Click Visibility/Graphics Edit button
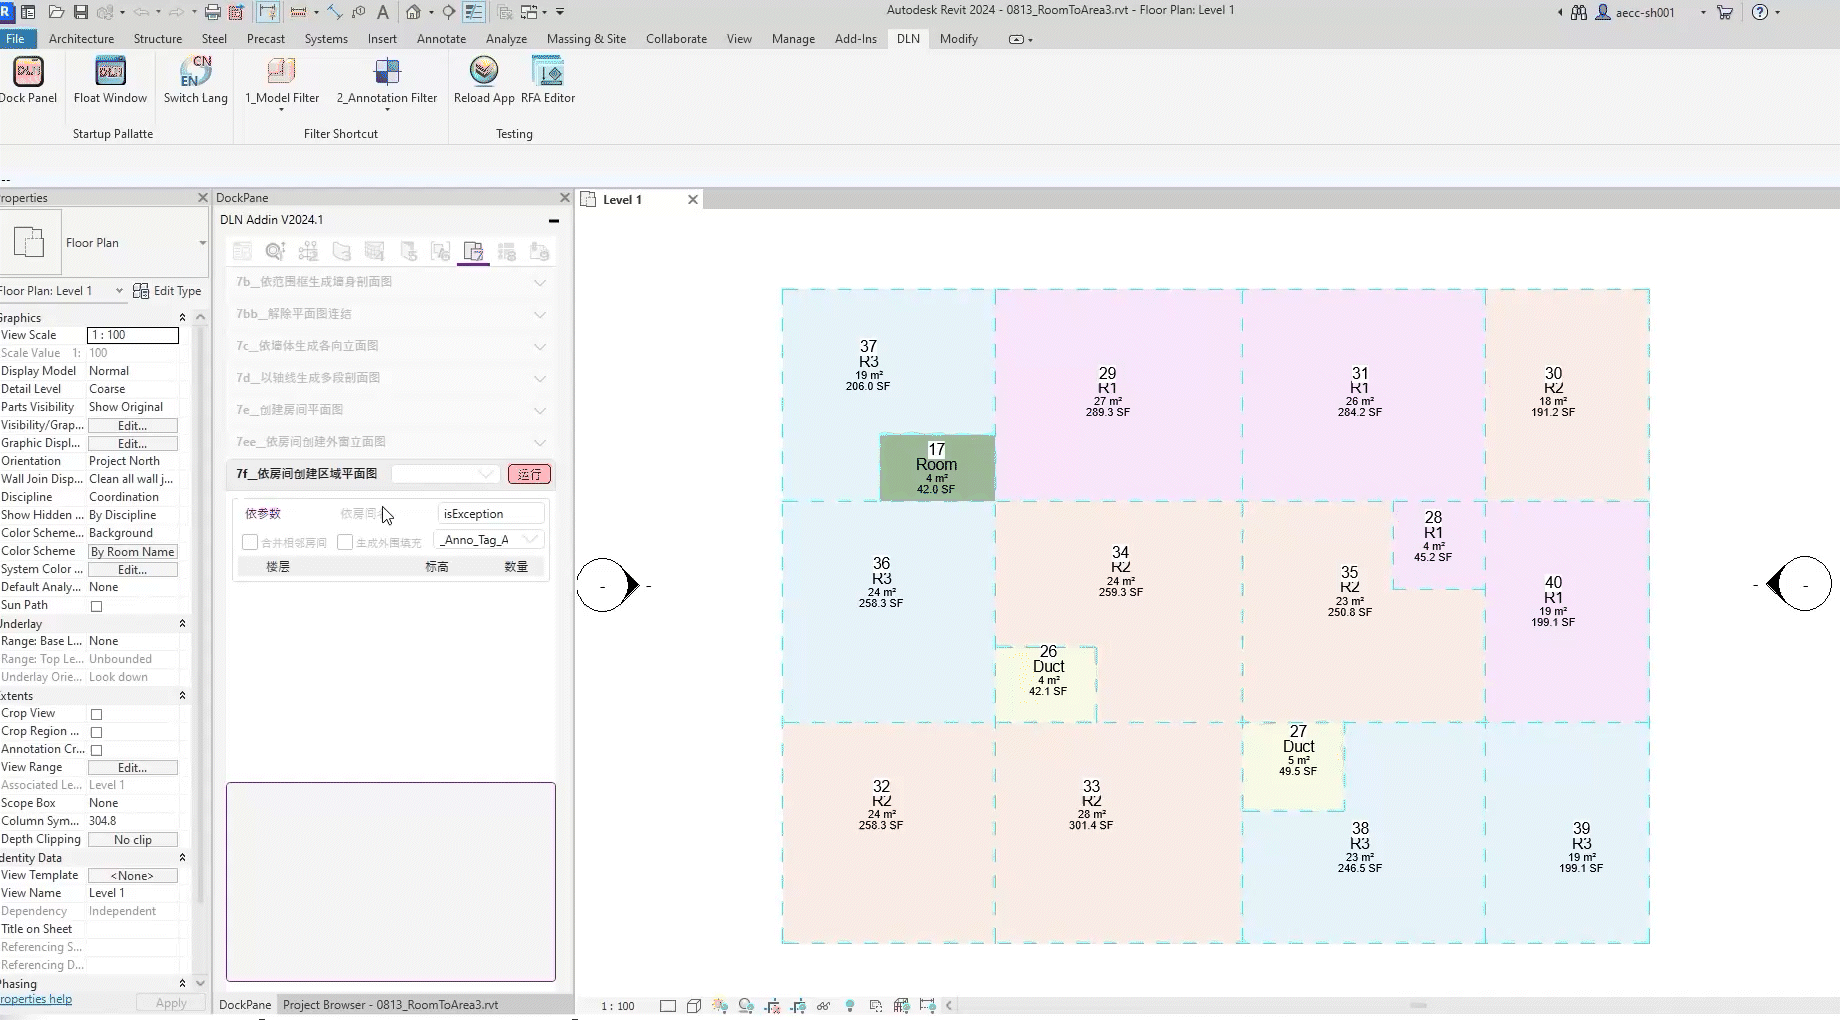Image resolution: width=1840 pixels, height=1020 pixels. pos(133,426)
